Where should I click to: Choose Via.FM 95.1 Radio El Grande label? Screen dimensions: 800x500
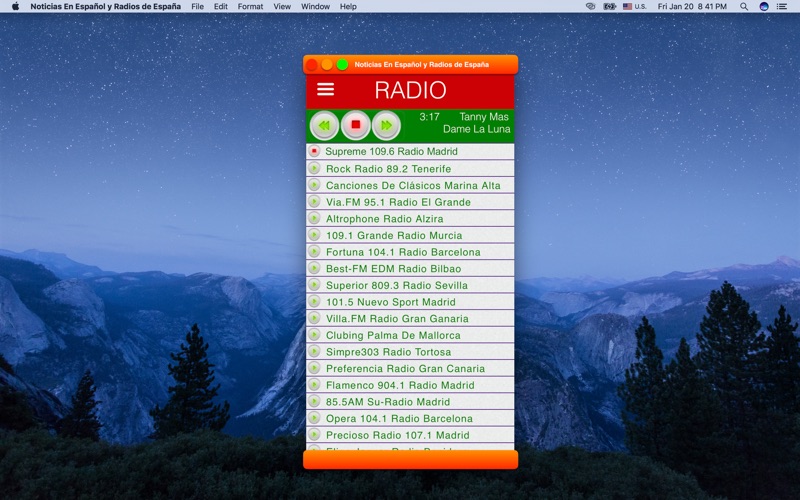398,202
